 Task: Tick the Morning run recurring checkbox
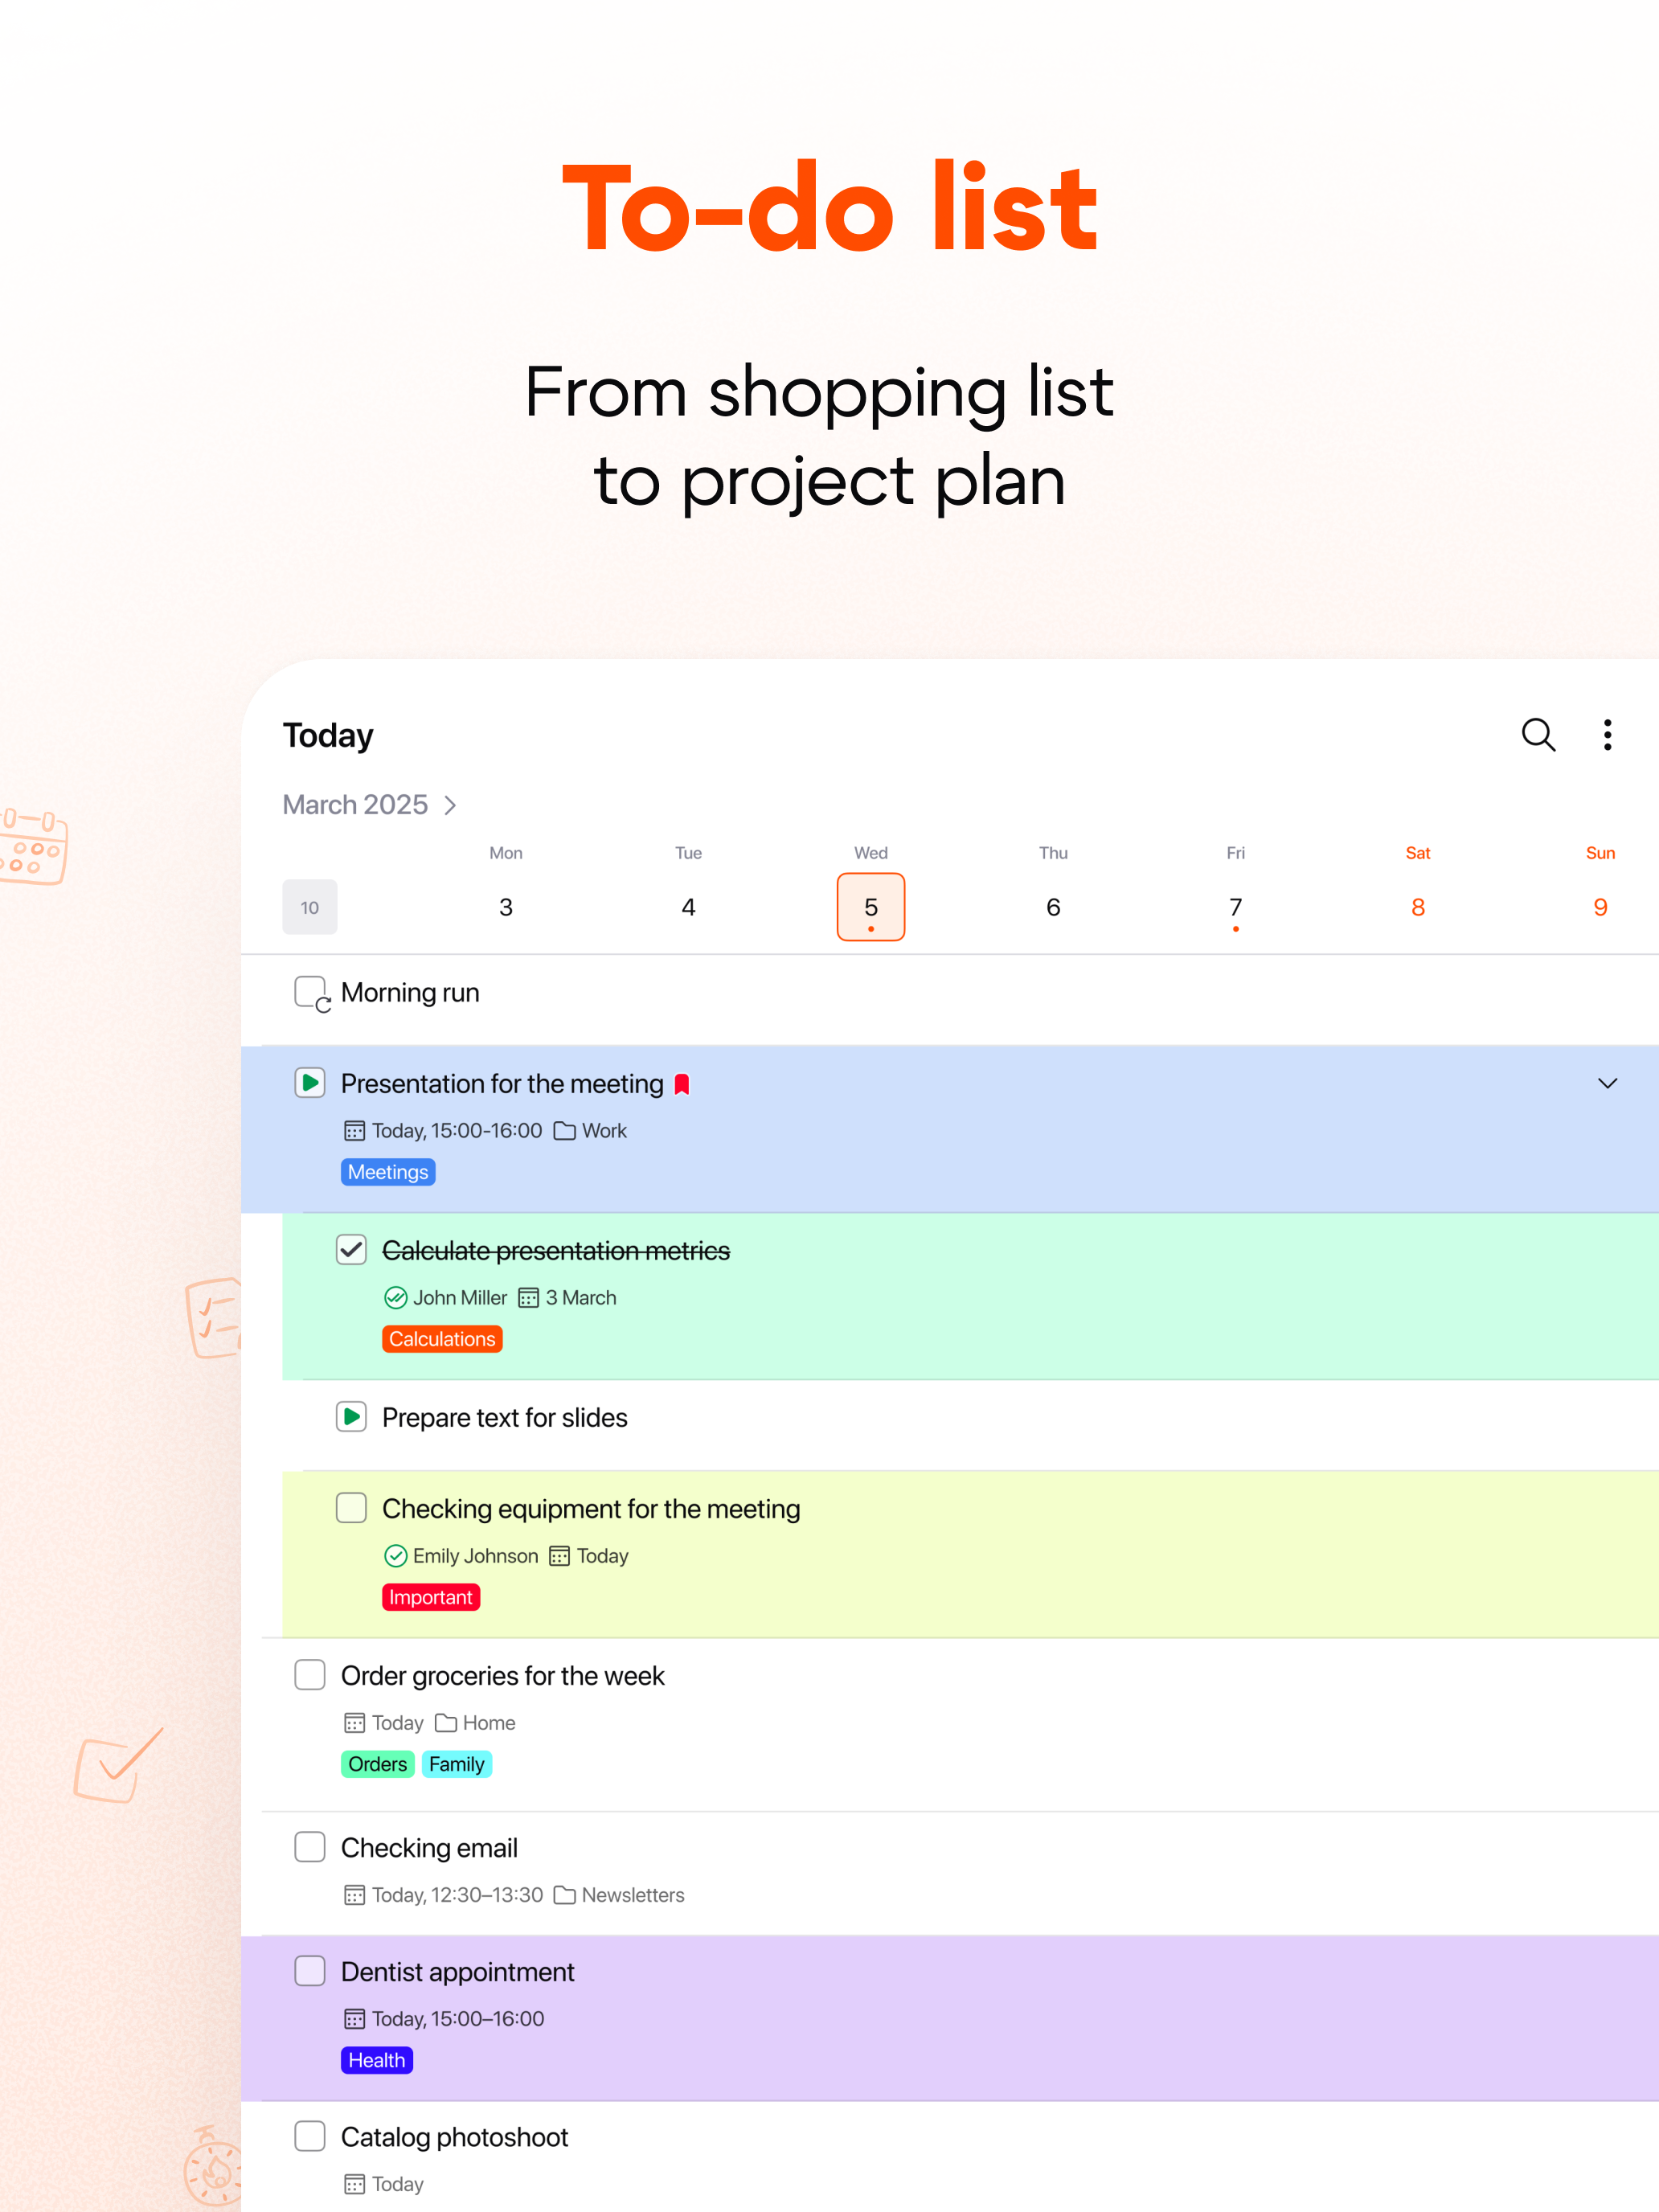310,992
